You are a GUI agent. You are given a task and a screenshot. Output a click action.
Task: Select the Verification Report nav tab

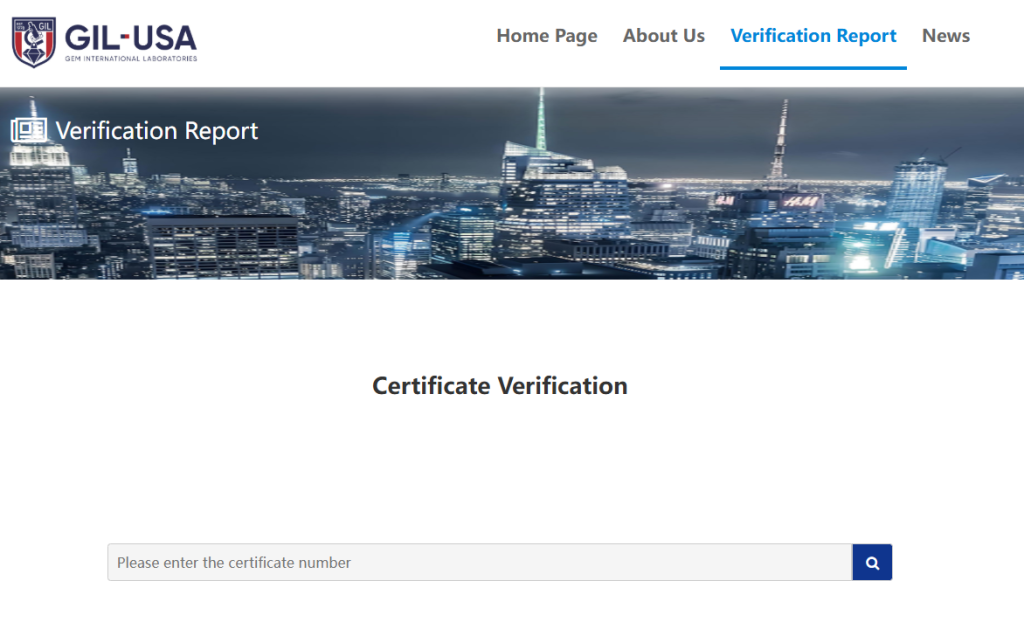tap(813, 36)
